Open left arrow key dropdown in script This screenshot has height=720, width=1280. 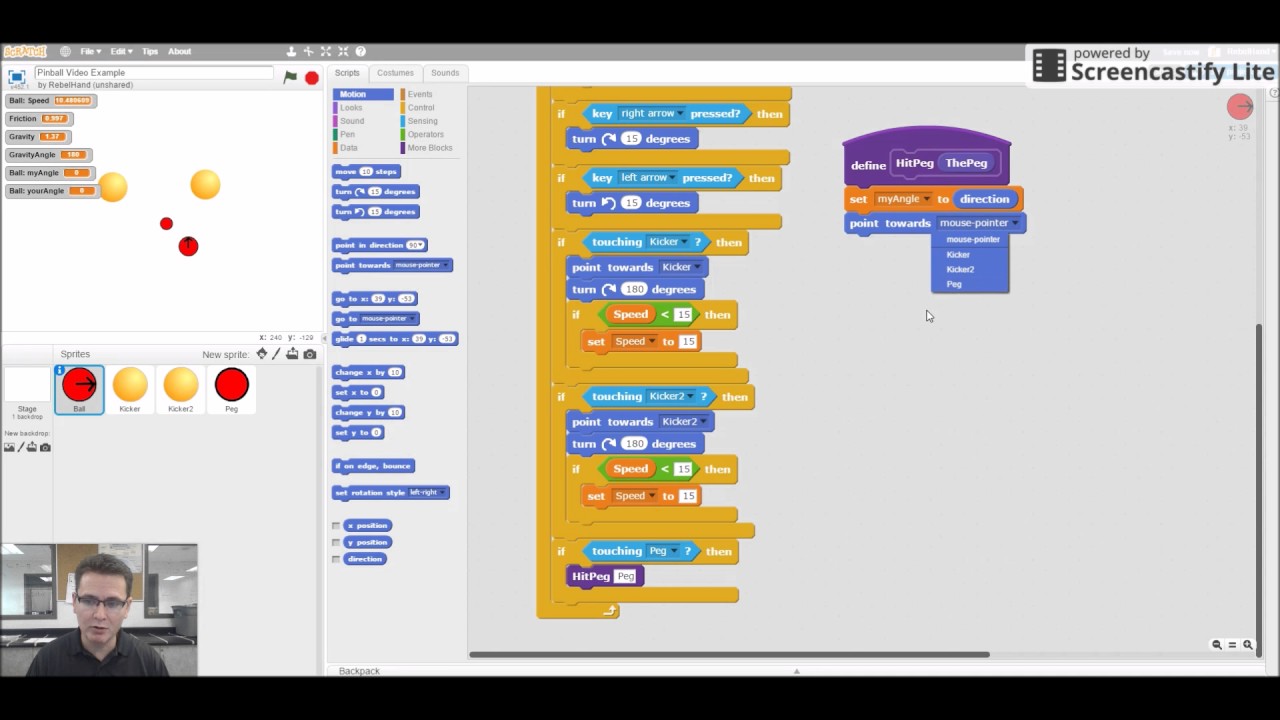coord(647,178)
